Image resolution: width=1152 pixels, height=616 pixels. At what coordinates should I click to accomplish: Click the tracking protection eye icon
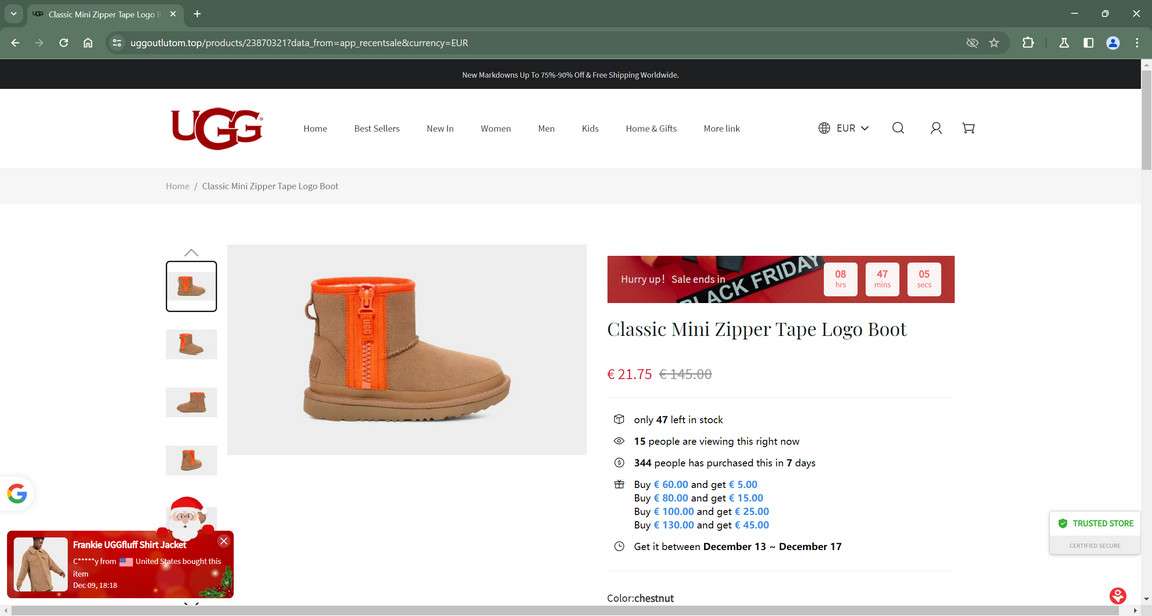[x=972, y=43]
